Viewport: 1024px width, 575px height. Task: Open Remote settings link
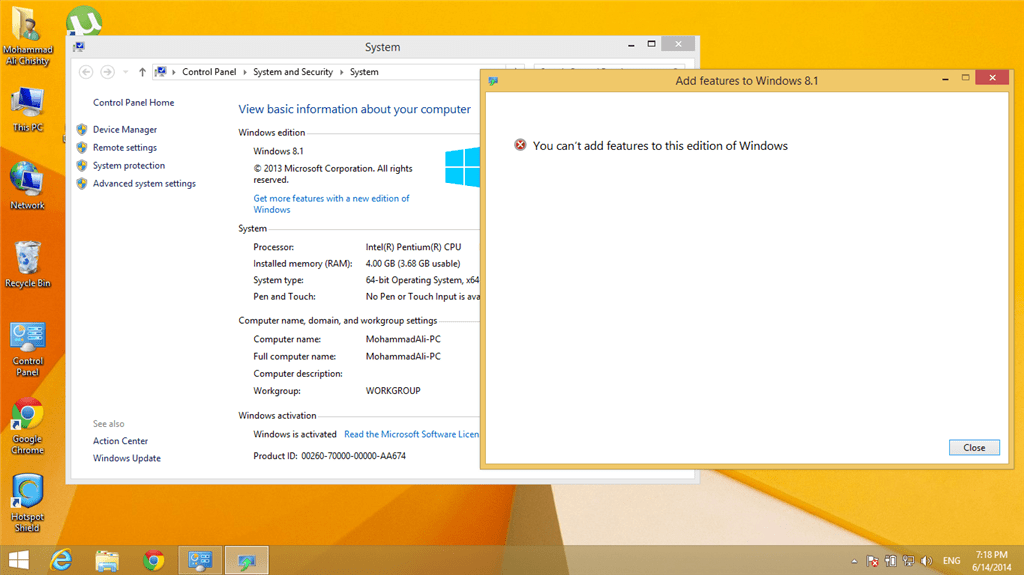coord(125,148)
